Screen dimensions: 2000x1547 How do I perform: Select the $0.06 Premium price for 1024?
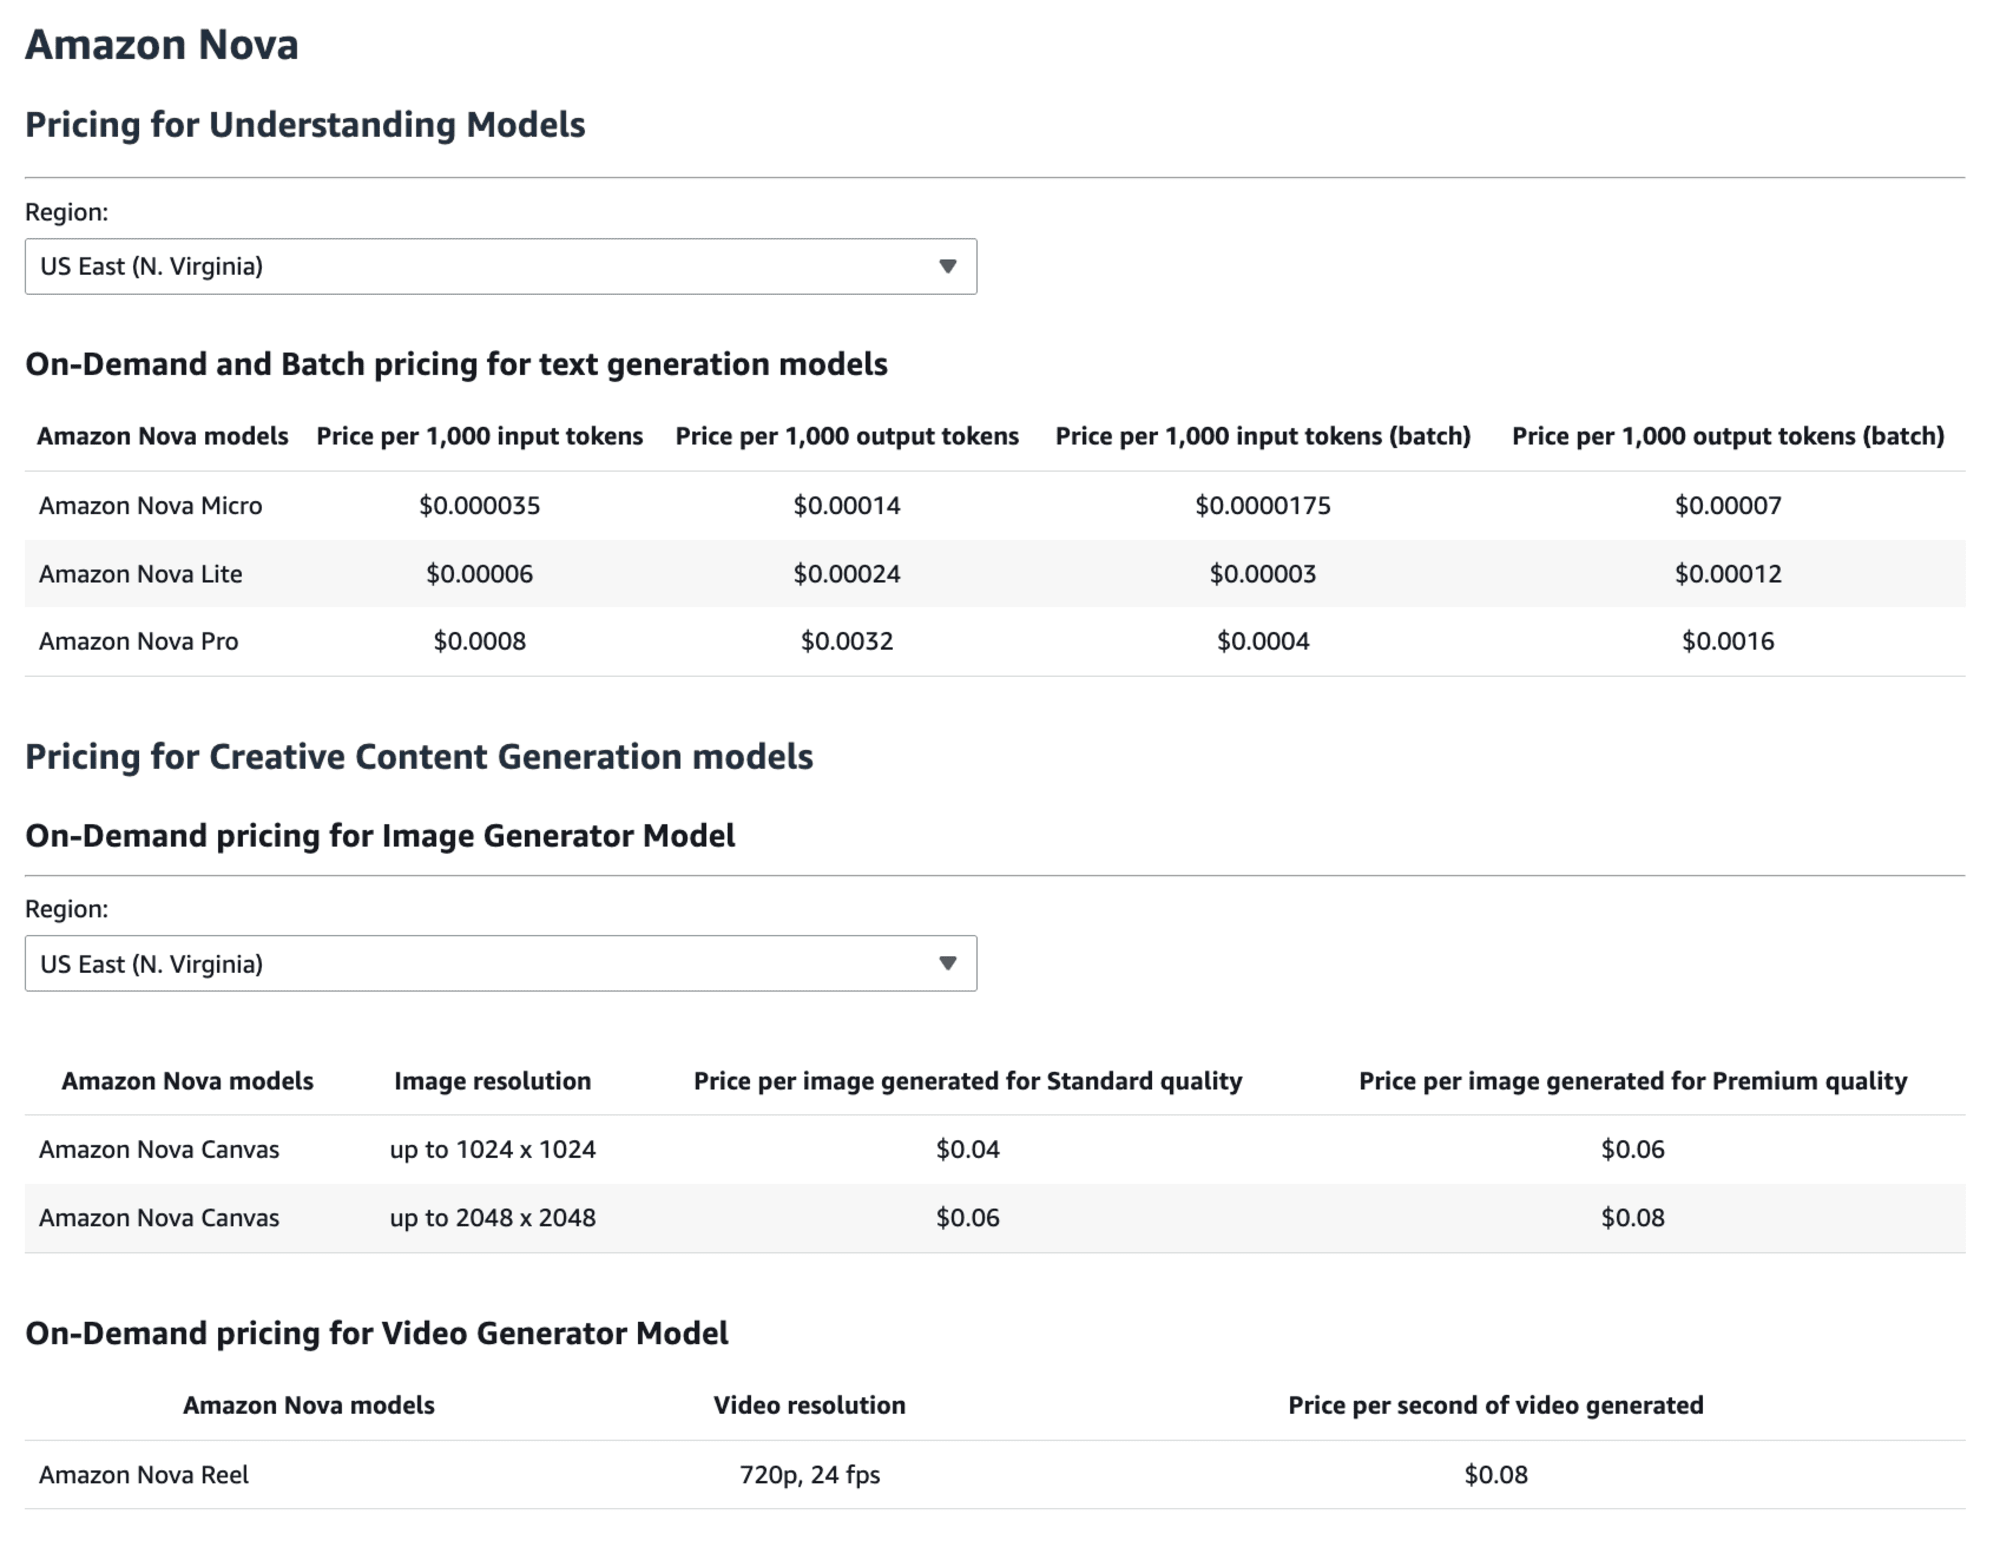pos(1633,1149)
